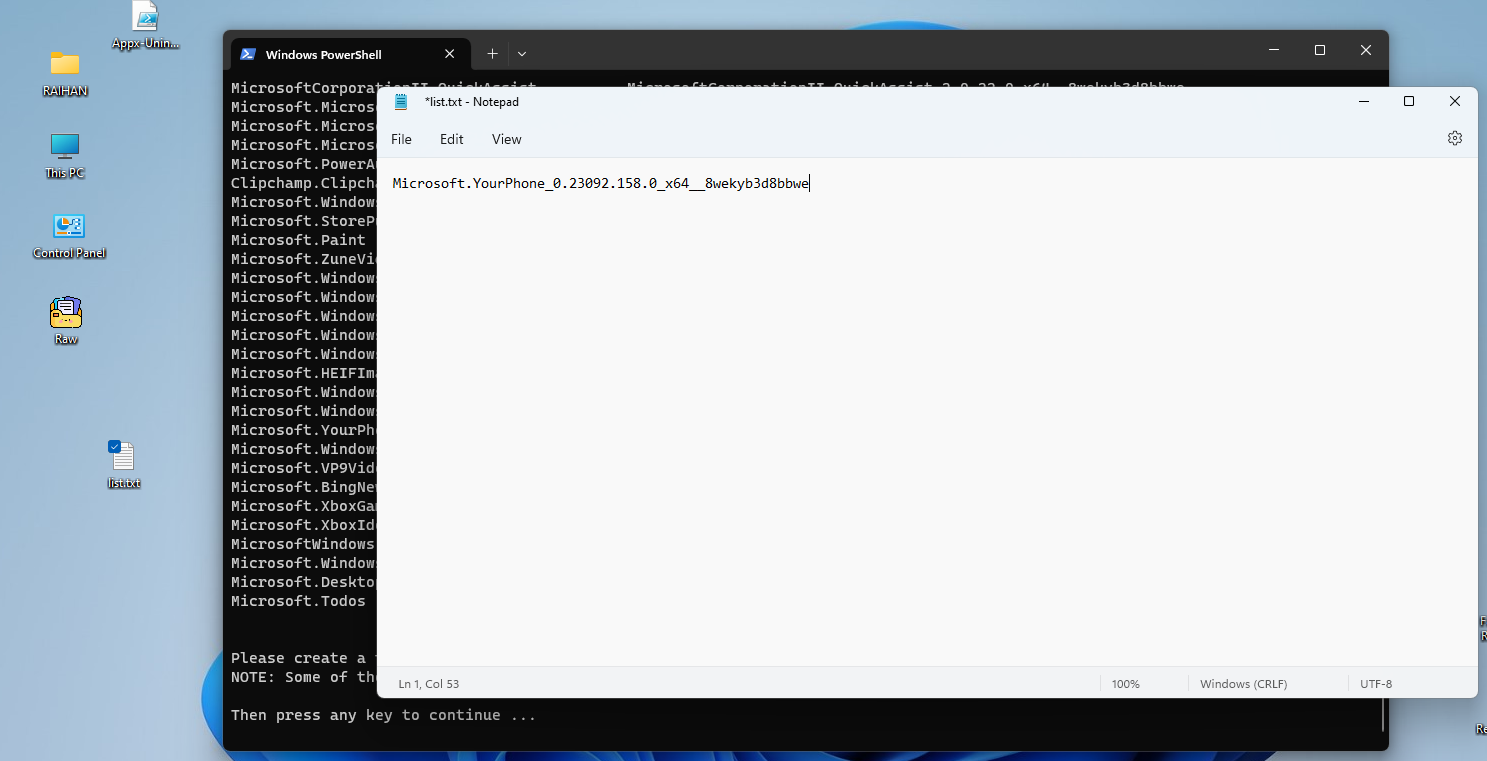Click the Ln 1, Col 53 status indicator
Screen dimensions: 1487x761
click(428, 684)
